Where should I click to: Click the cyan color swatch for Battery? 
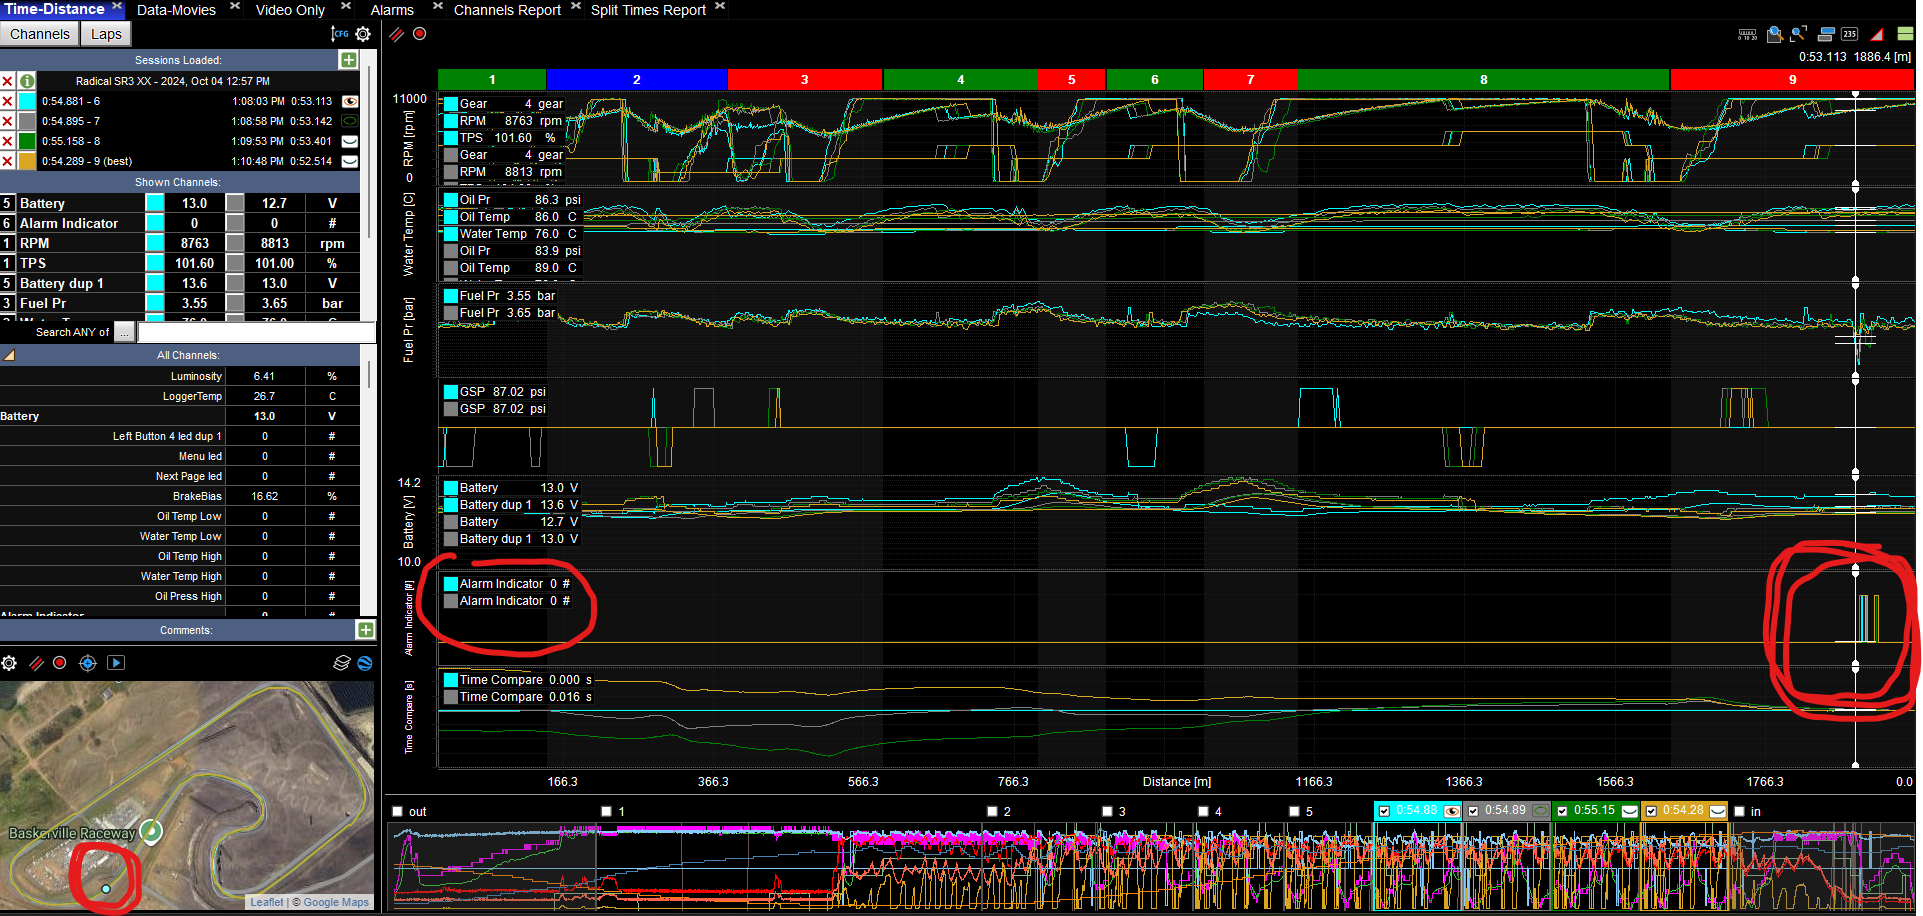coord(155,203)
